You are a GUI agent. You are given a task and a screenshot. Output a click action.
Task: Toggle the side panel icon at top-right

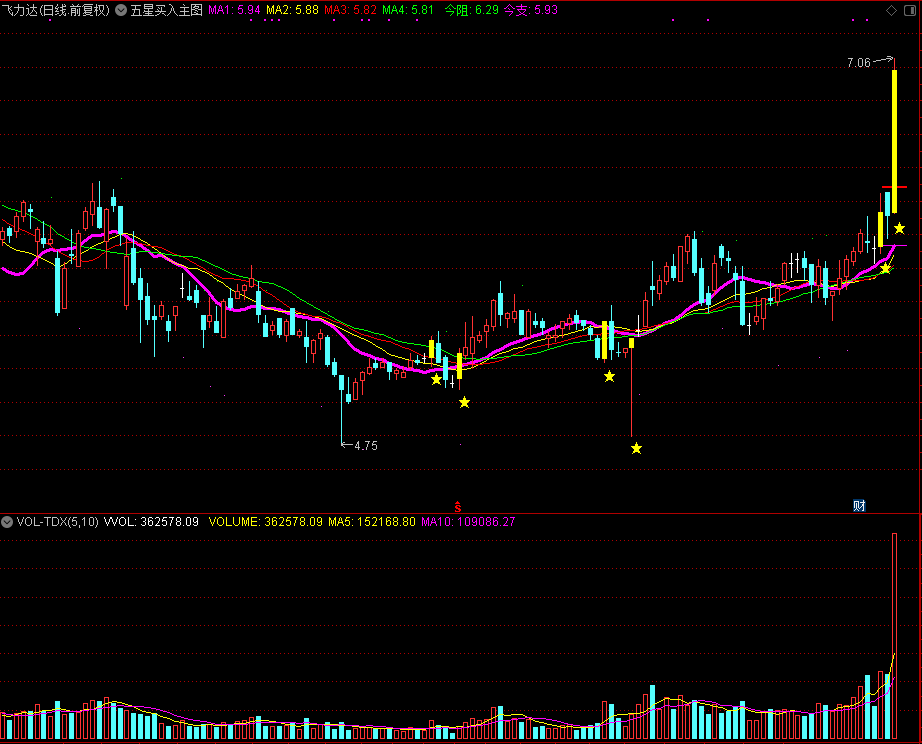click(x=910, y=10)
